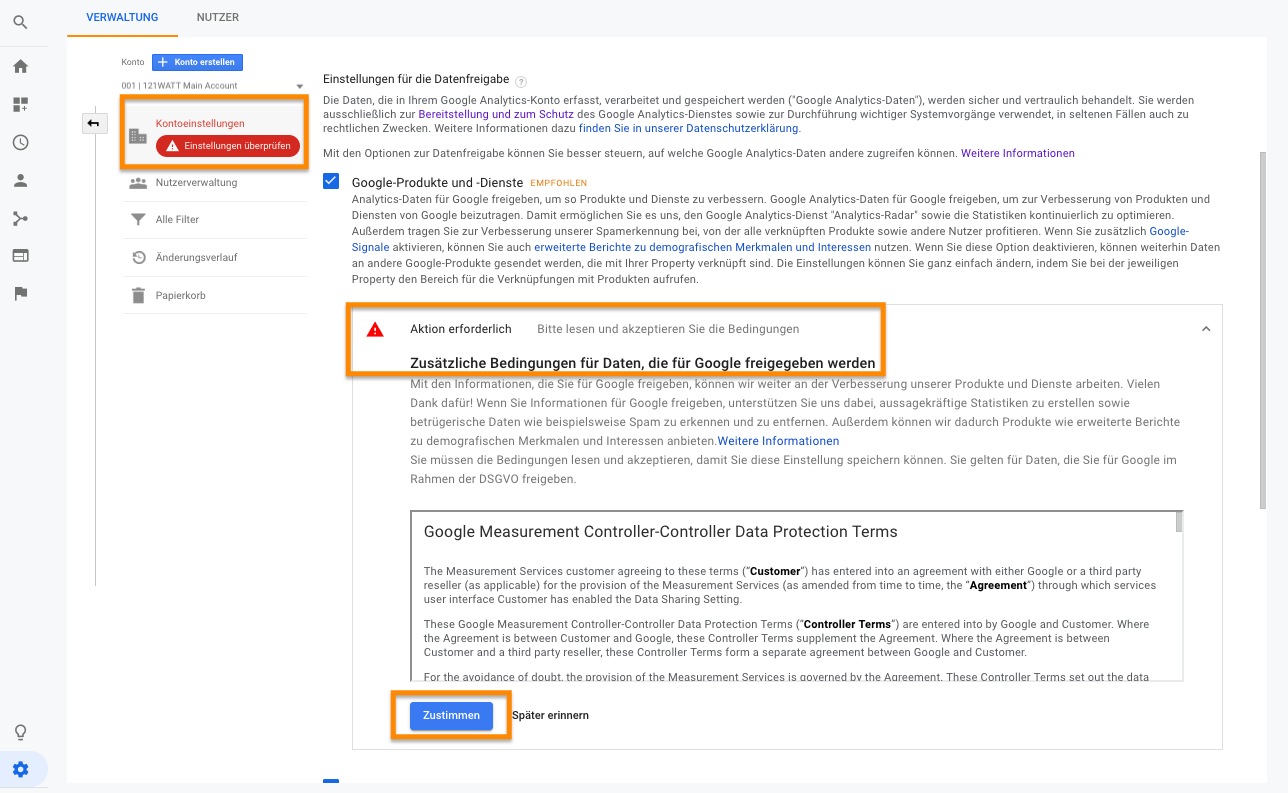The width and height of the screenshot is (1288, 793).
Task: Go to Home via house icon
Action: click(x=20, y=67)
